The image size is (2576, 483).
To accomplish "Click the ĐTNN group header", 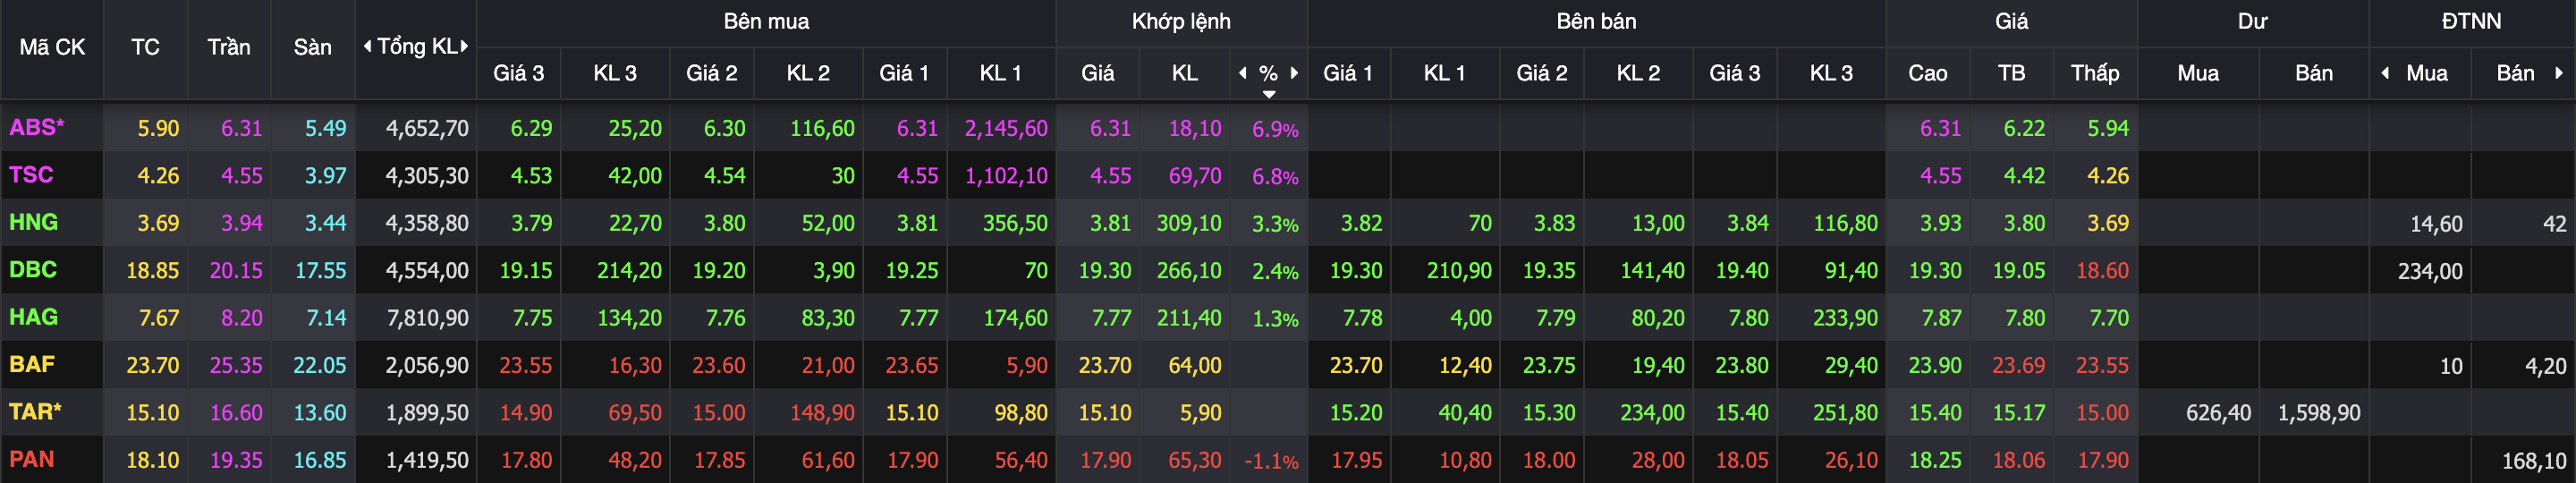I will 2471,21.
